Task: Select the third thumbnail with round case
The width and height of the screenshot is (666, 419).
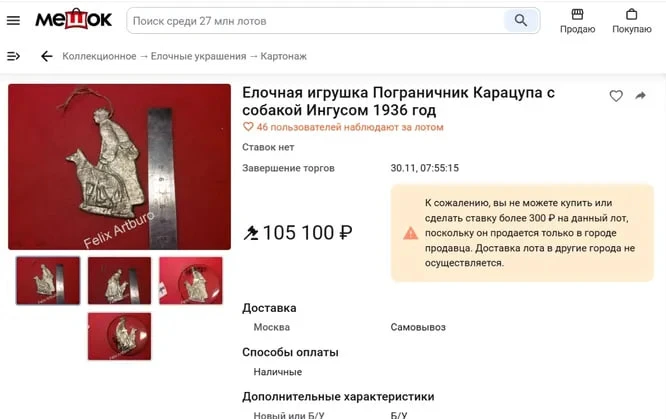Action: click(x=191, y=280)
